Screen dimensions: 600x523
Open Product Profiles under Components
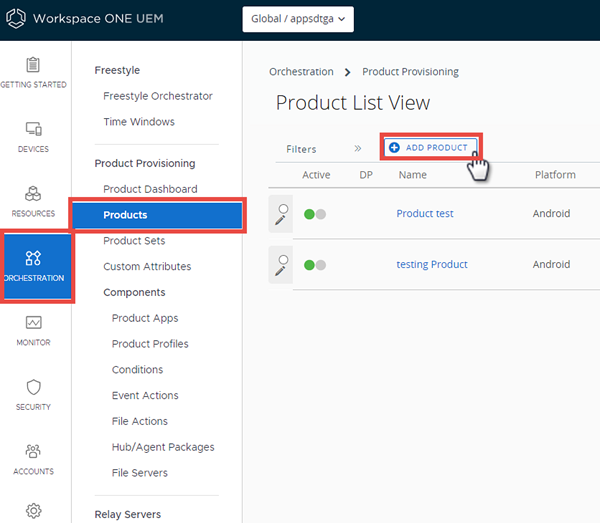(x=150, y=344)
